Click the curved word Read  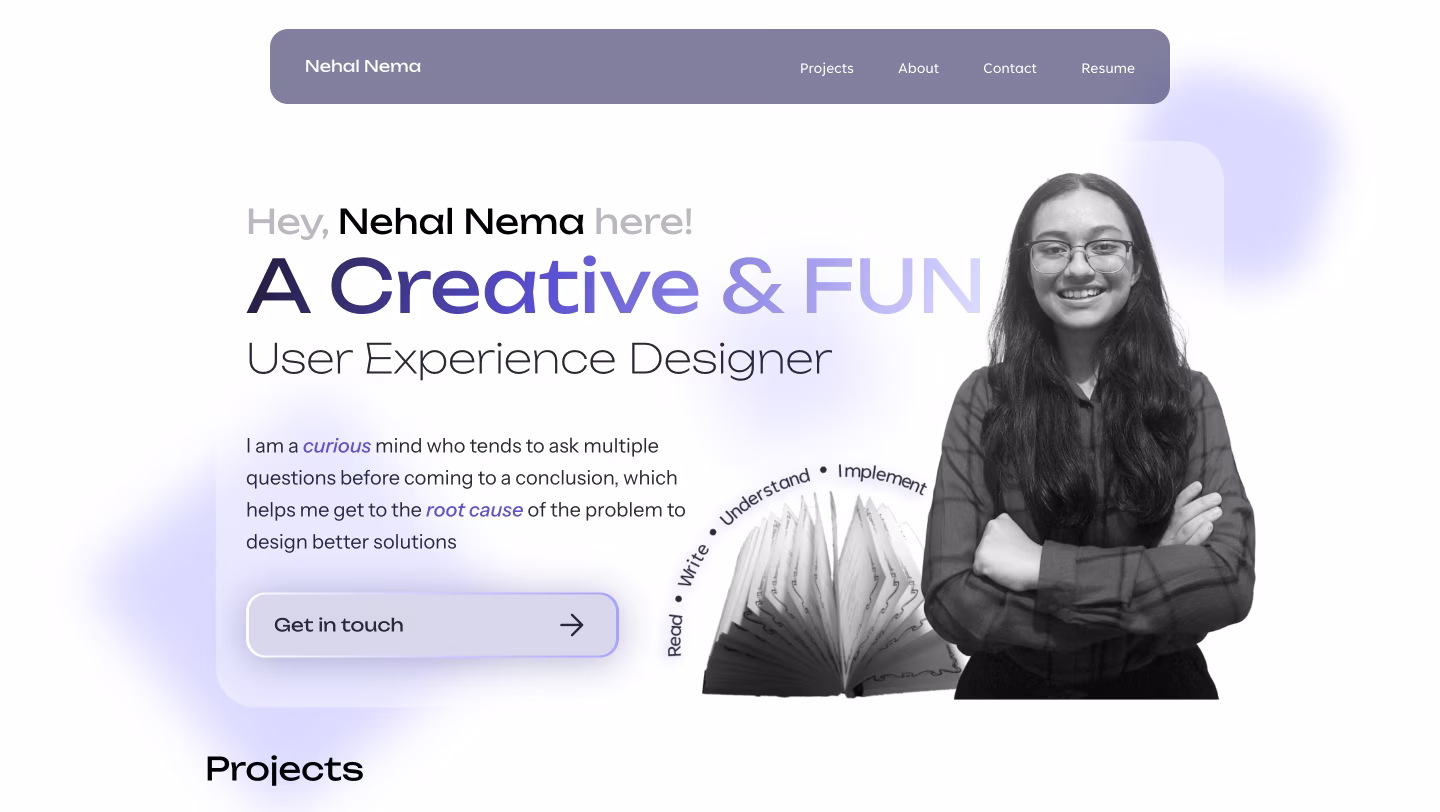point(674,635)
